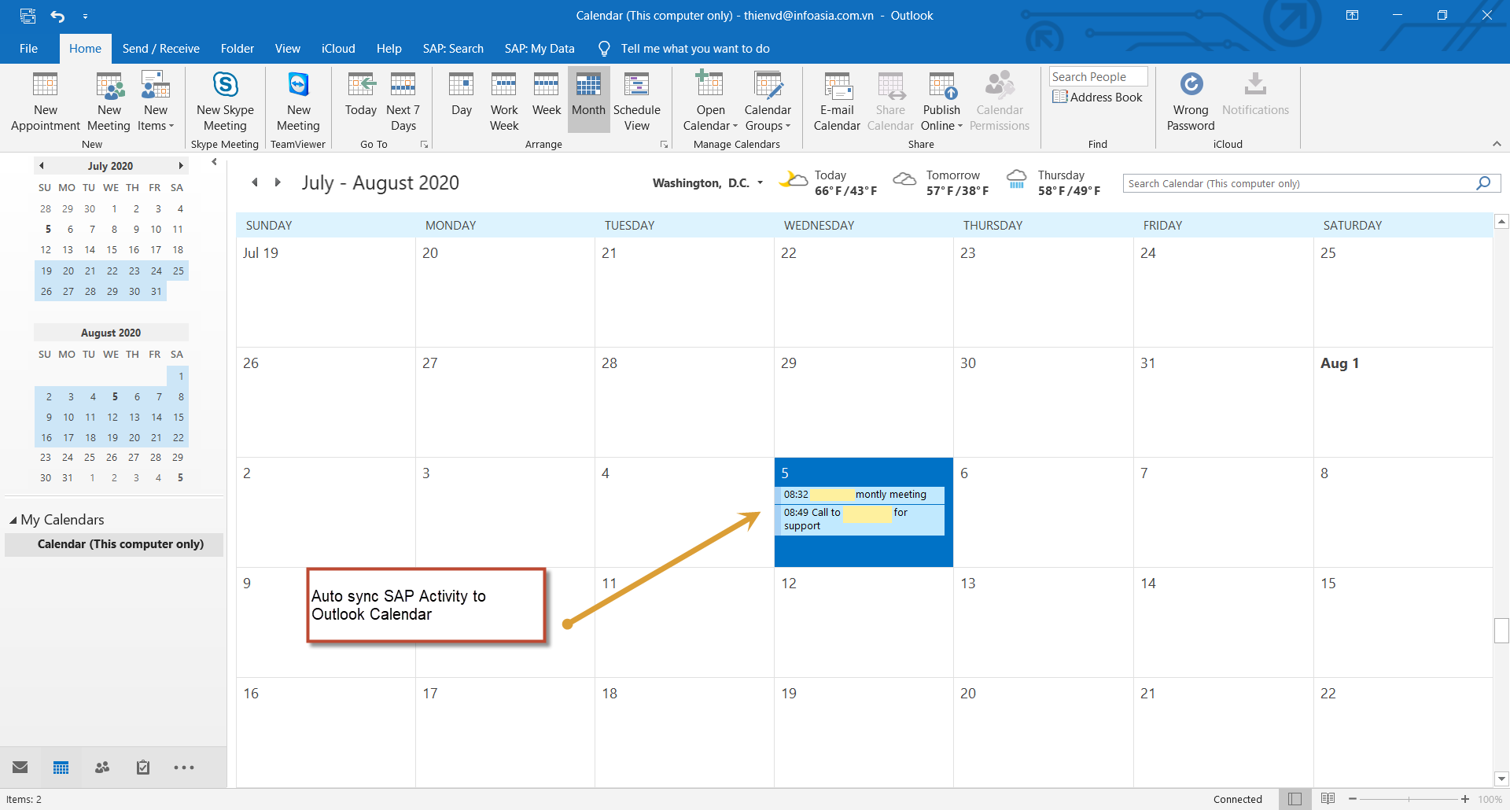Click the Tomorrow weather forecast
The image size is (1510, 810).
[x=941, y=182]
